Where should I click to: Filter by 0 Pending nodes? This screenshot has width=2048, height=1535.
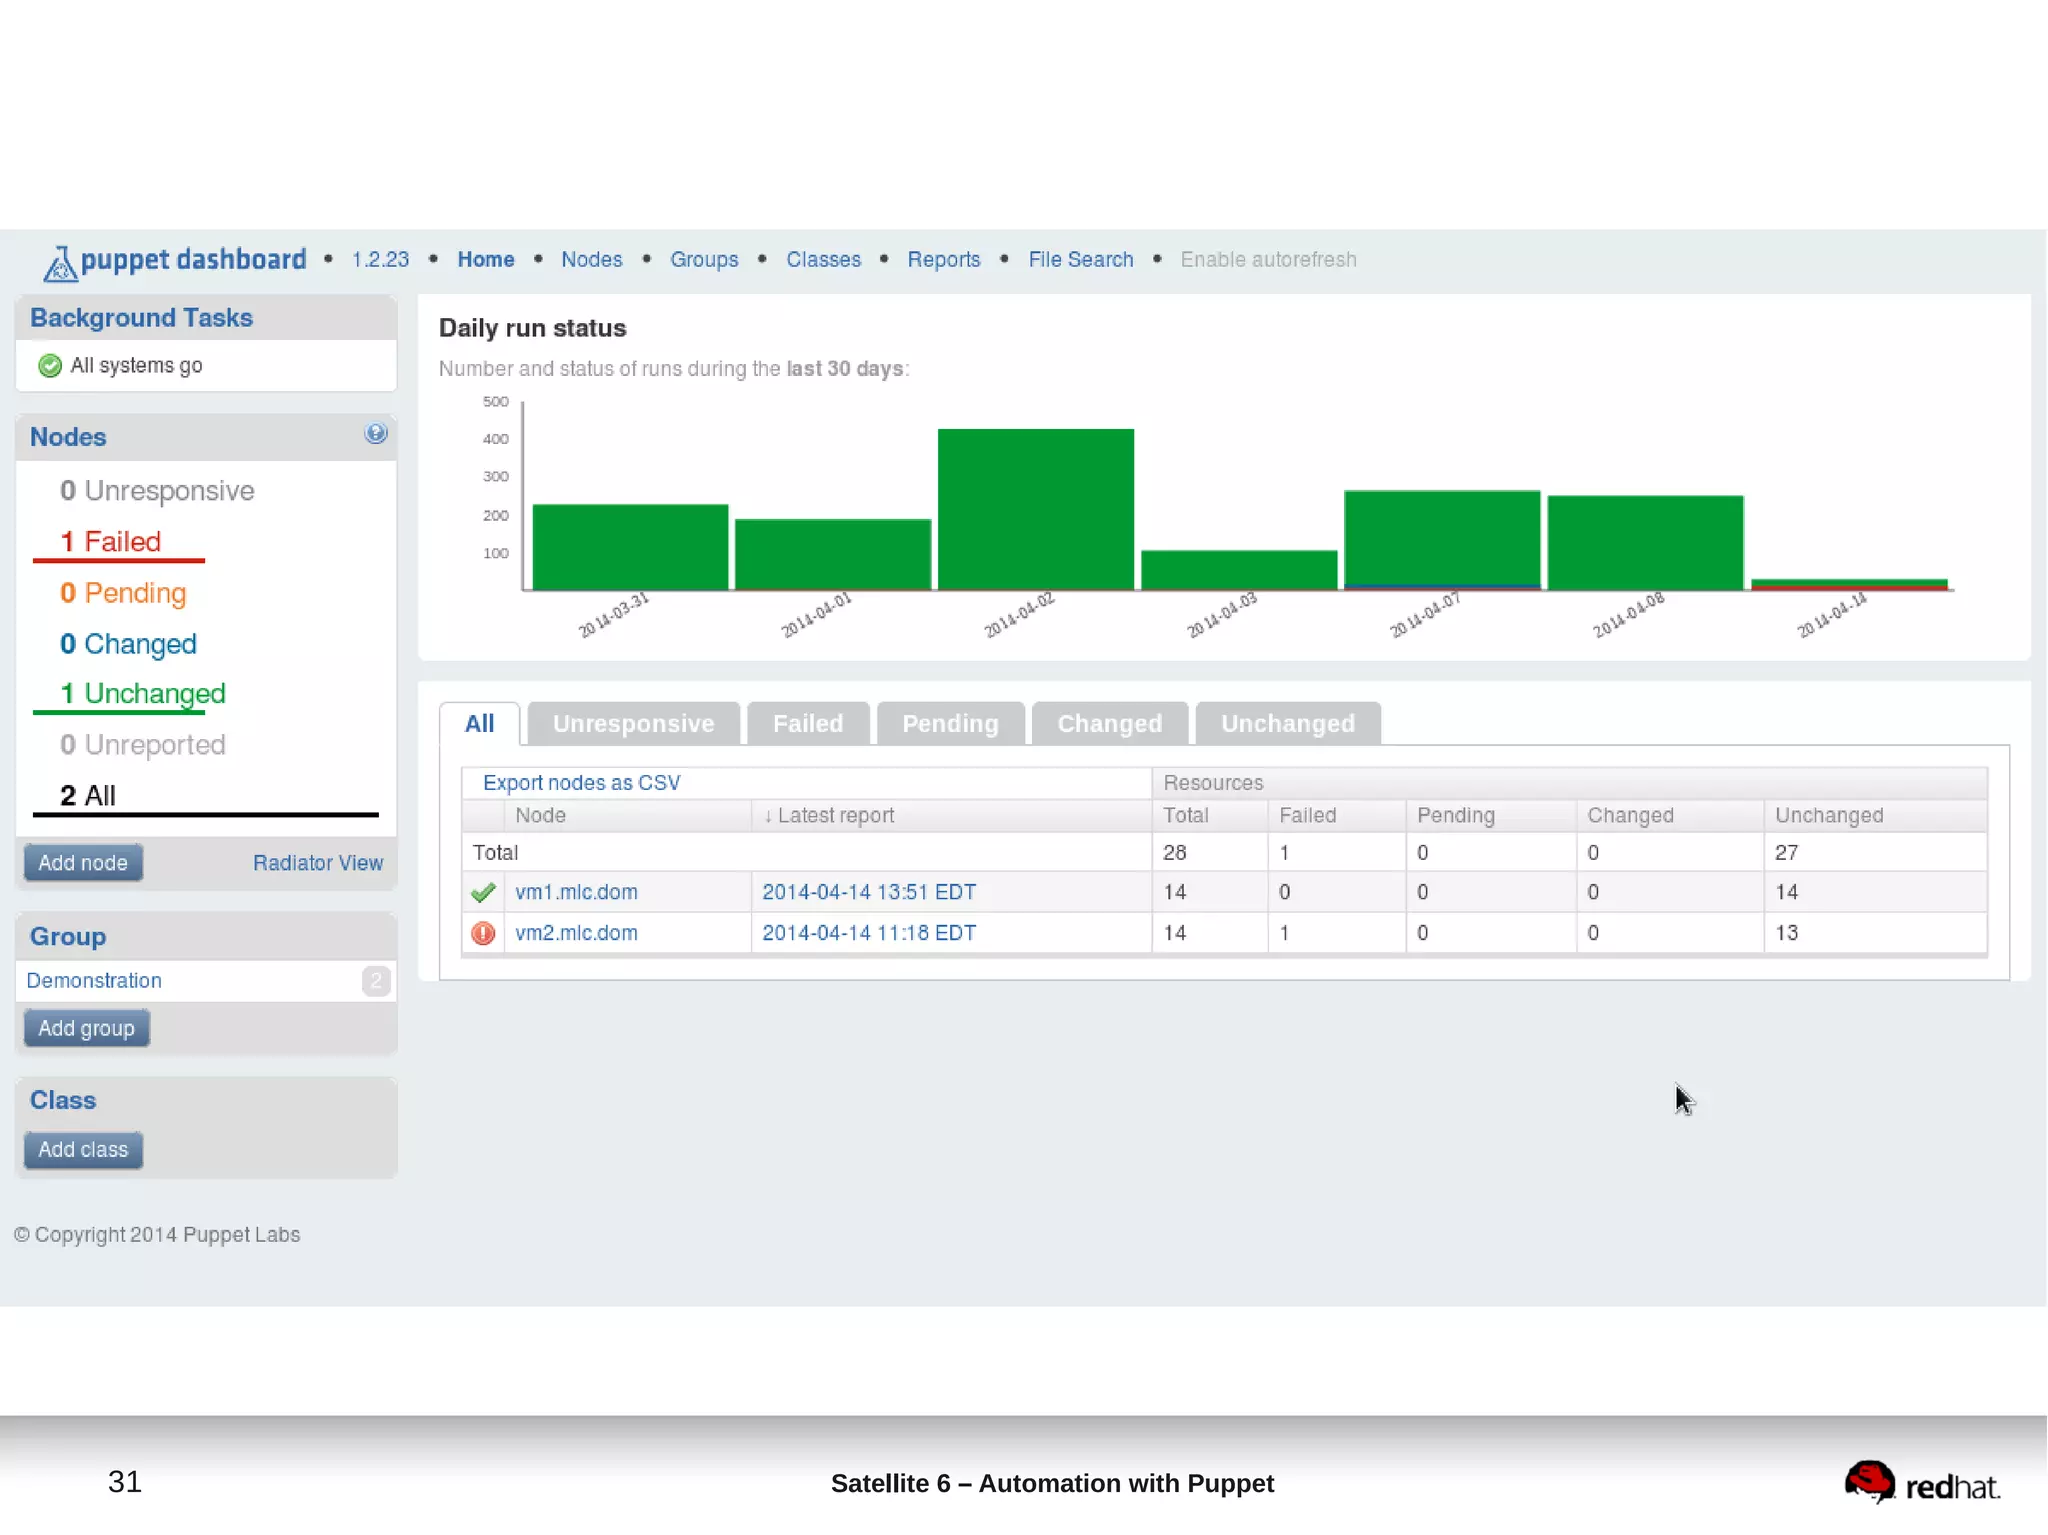pyautogui.click(x=123, y=593)
